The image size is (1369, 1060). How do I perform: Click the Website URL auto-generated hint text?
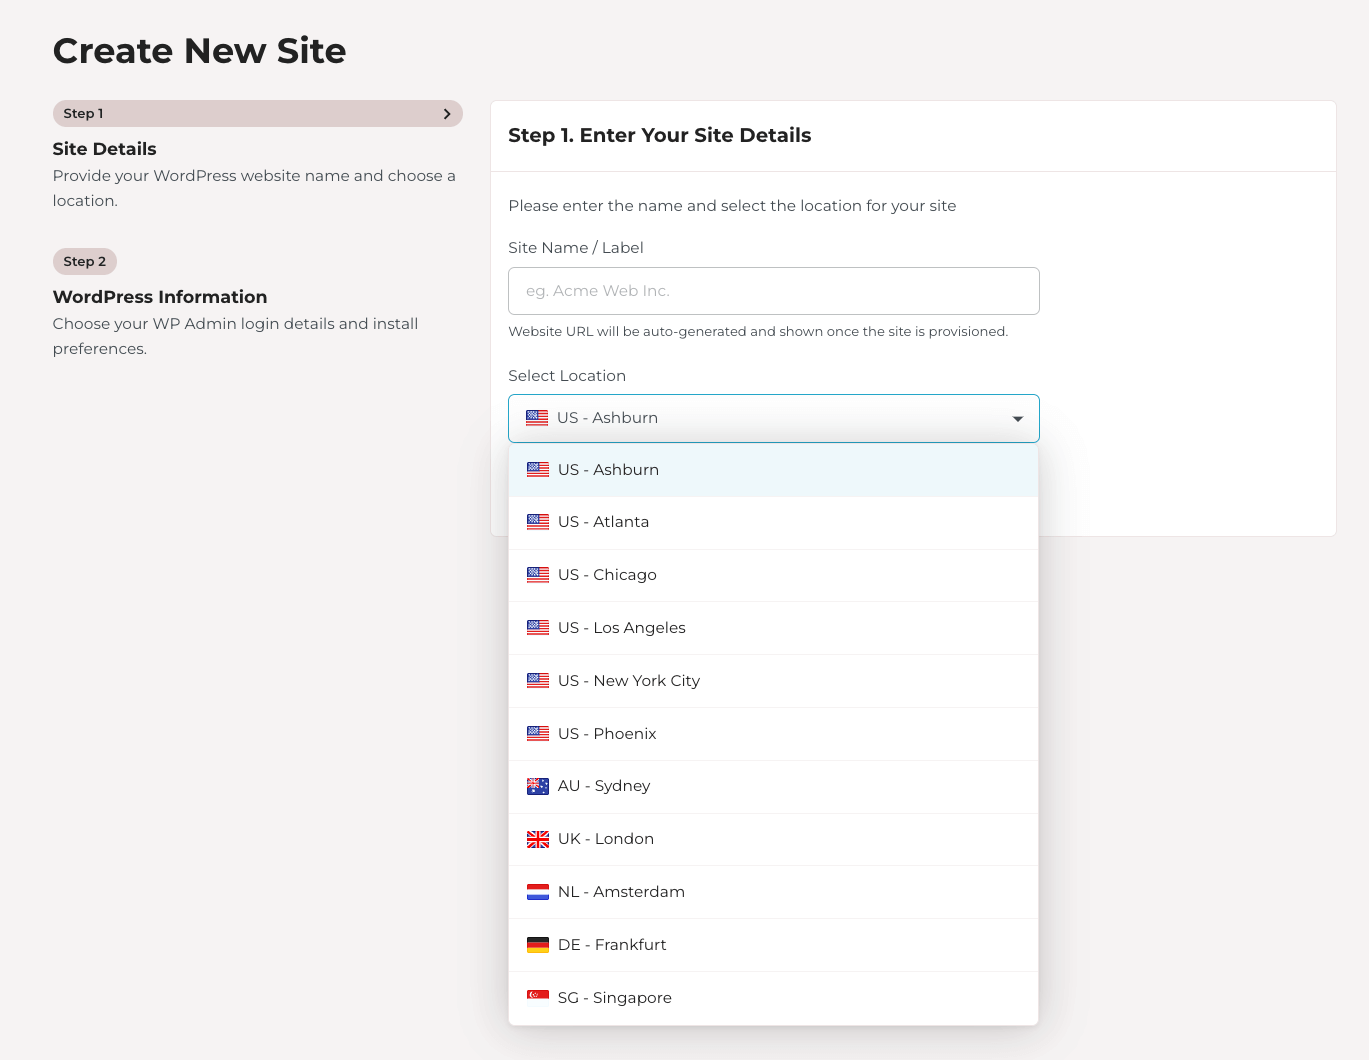coord(758,332)
